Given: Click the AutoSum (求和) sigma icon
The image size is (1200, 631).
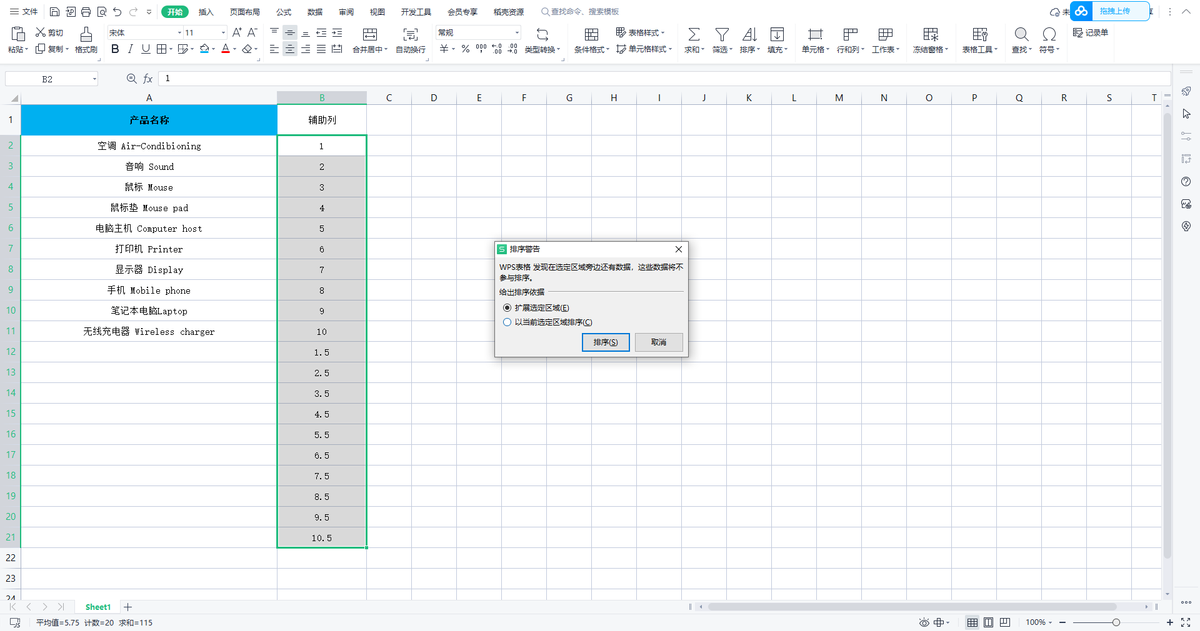Looking at the screenshot, I should pos(693,34).
